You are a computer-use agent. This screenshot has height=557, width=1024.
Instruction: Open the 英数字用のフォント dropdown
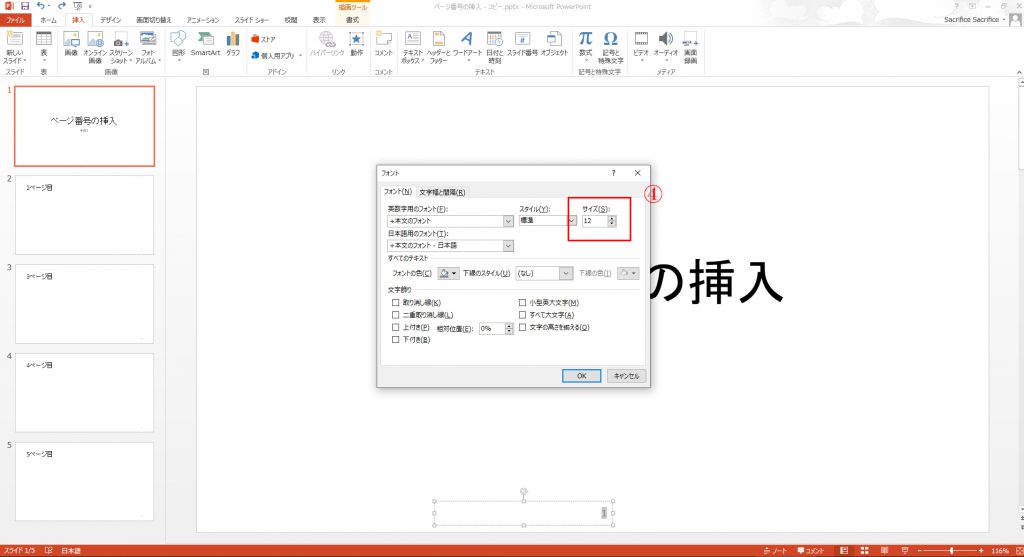[x=508, y=221]
